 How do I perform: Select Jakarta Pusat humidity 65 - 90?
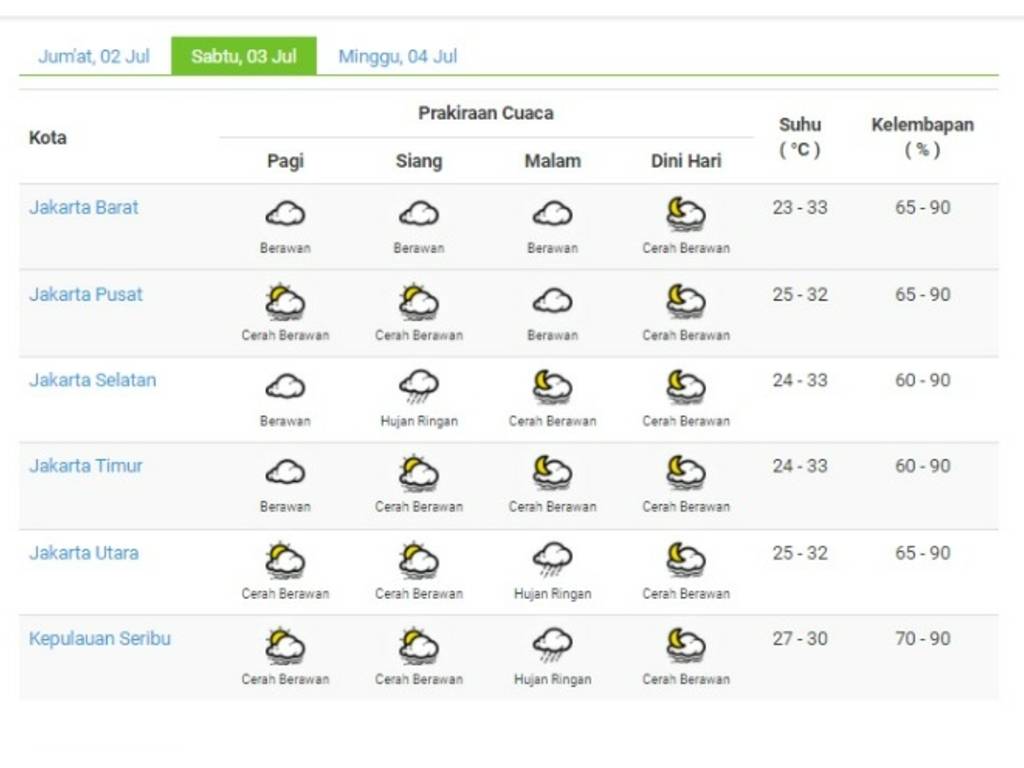(x=923, y=295)
